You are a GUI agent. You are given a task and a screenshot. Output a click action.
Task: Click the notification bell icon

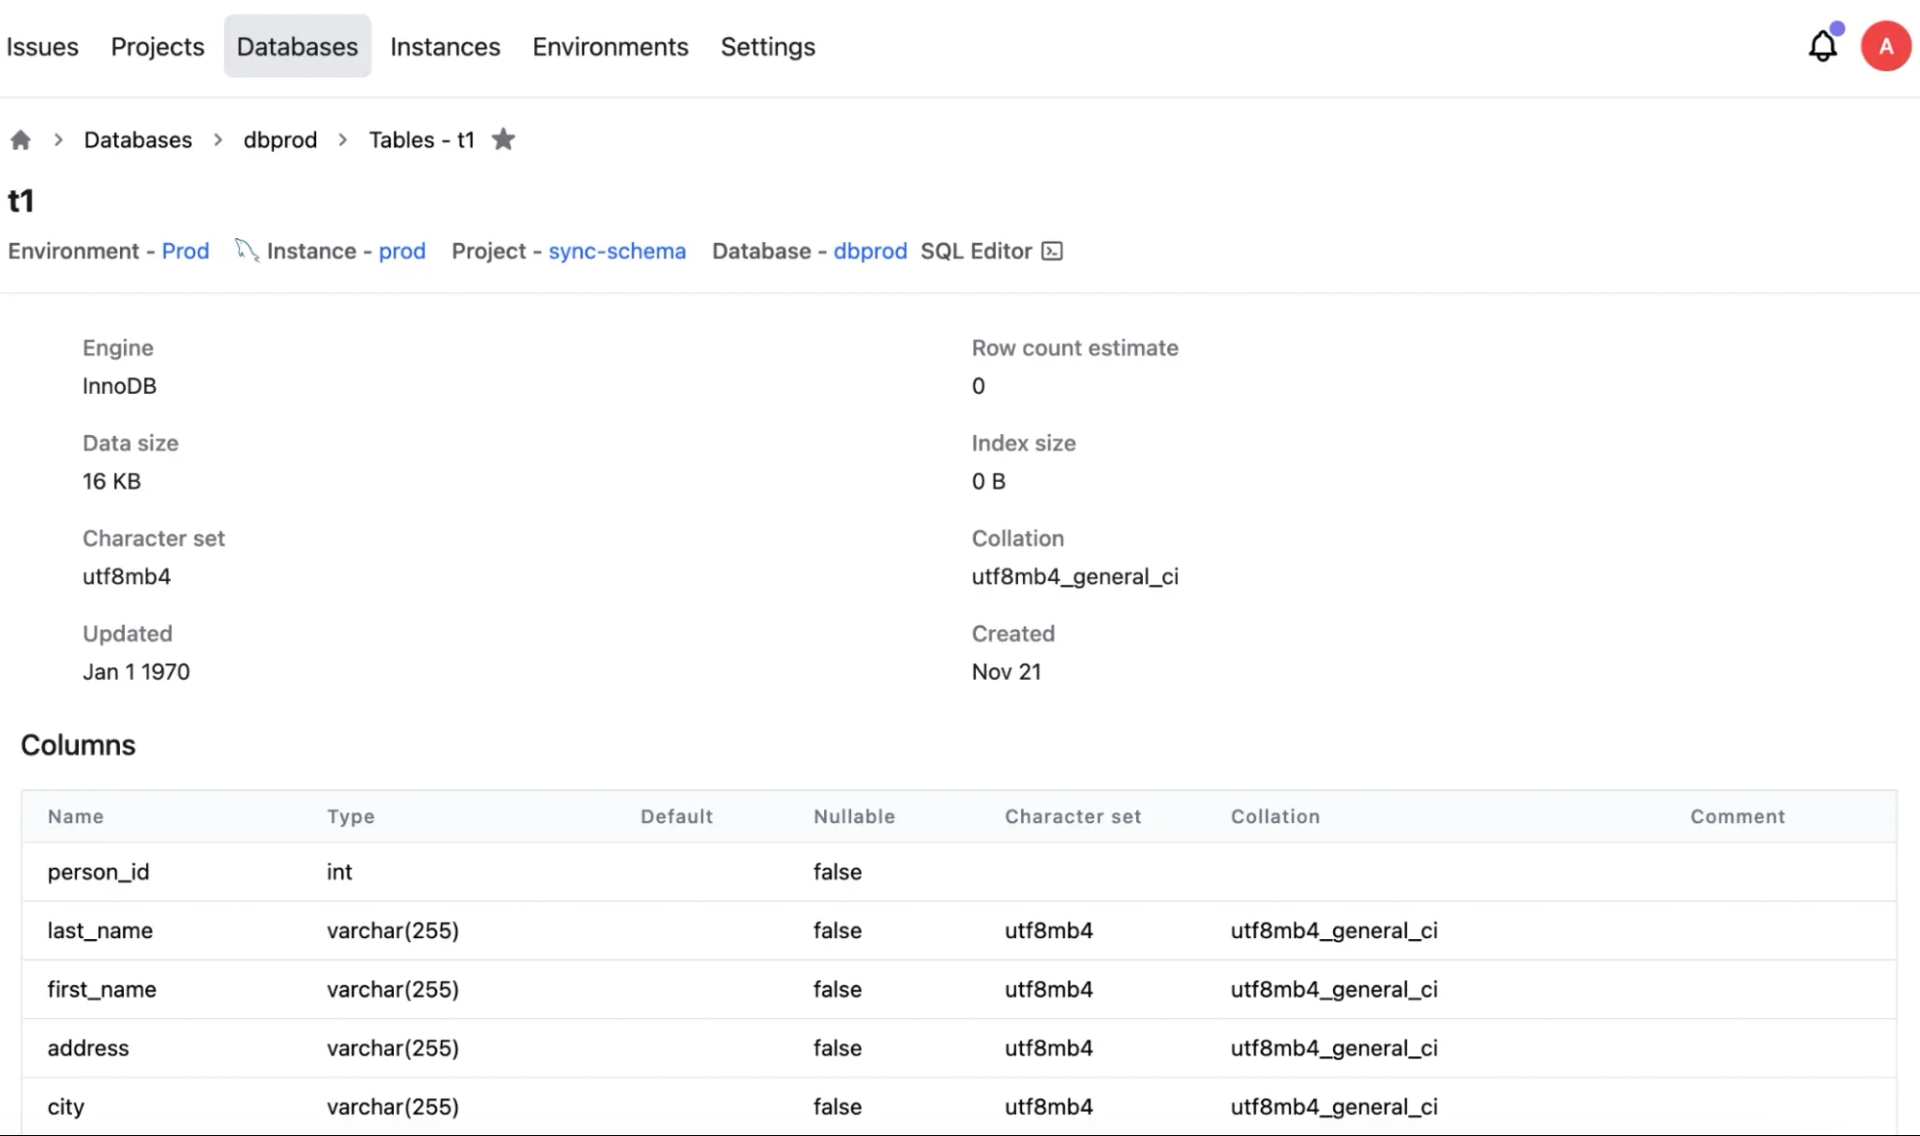[1824, 46]
